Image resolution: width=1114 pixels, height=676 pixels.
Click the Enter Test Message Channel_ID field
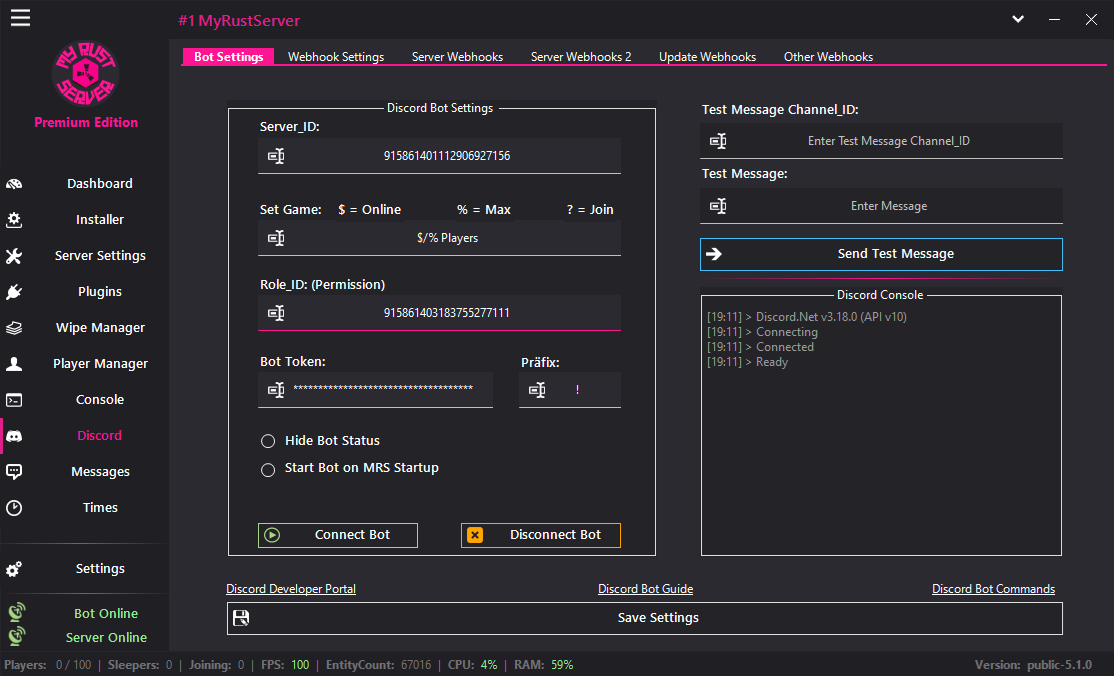click(889, 140)
